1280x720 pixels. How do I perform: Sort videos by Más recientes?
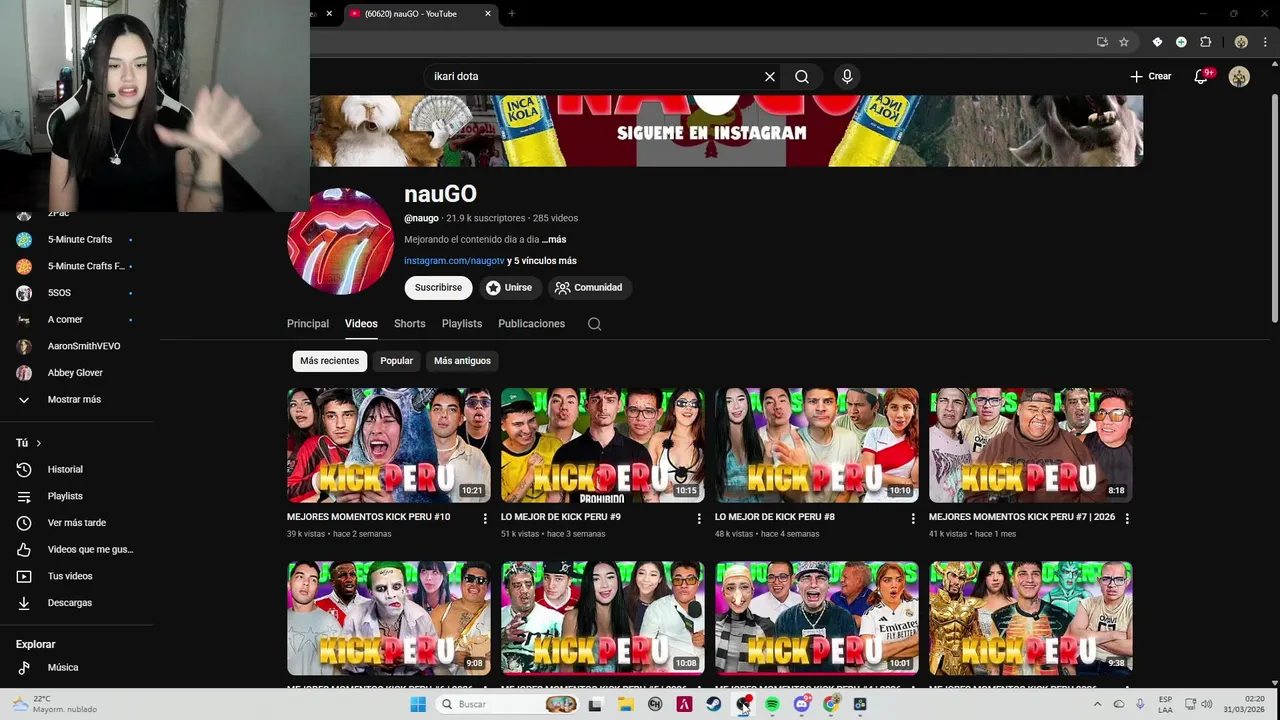[329, 361]
